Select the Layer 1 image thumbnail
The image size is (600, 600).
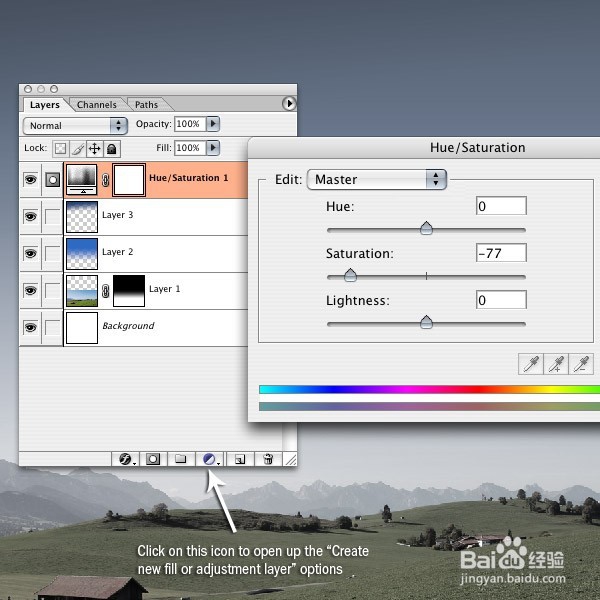[x=82, y=291]
